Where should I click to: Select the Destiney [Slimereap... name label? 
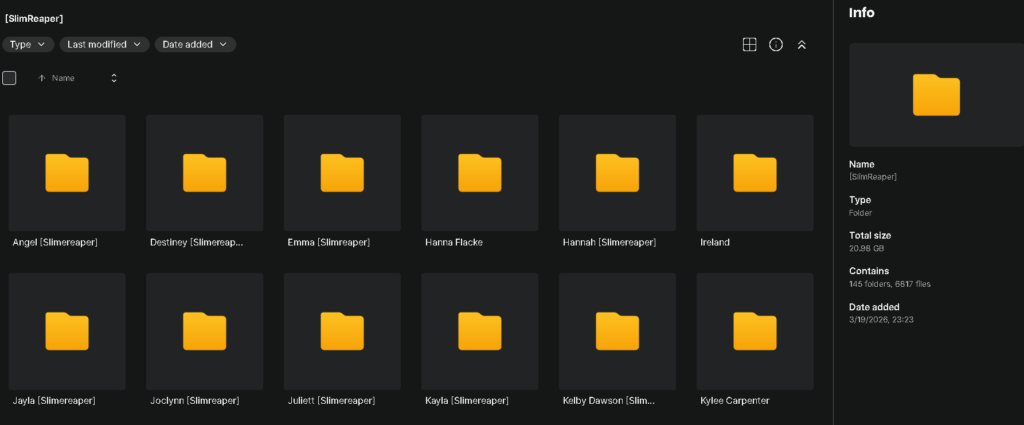(197, 243)
